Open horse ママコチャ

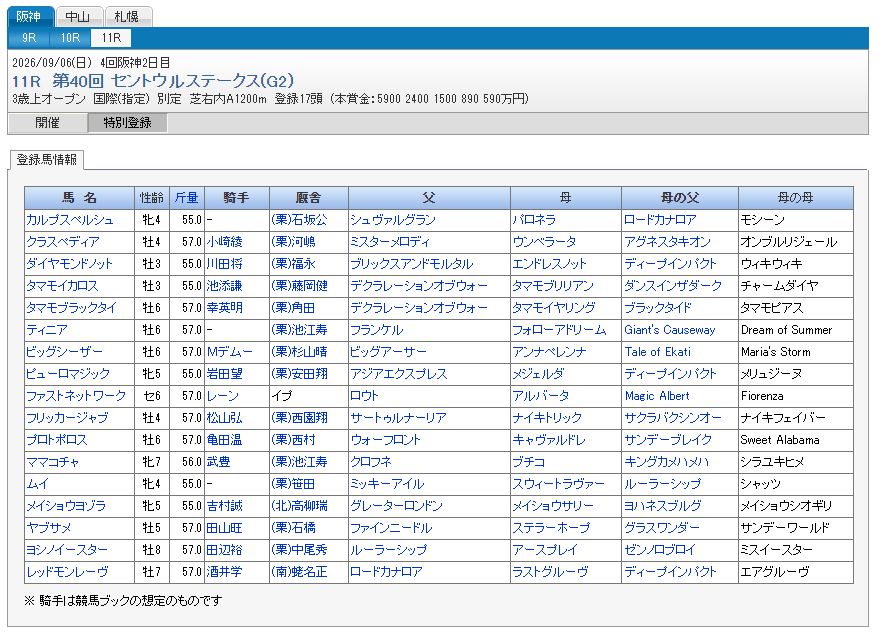coord(53,462)
